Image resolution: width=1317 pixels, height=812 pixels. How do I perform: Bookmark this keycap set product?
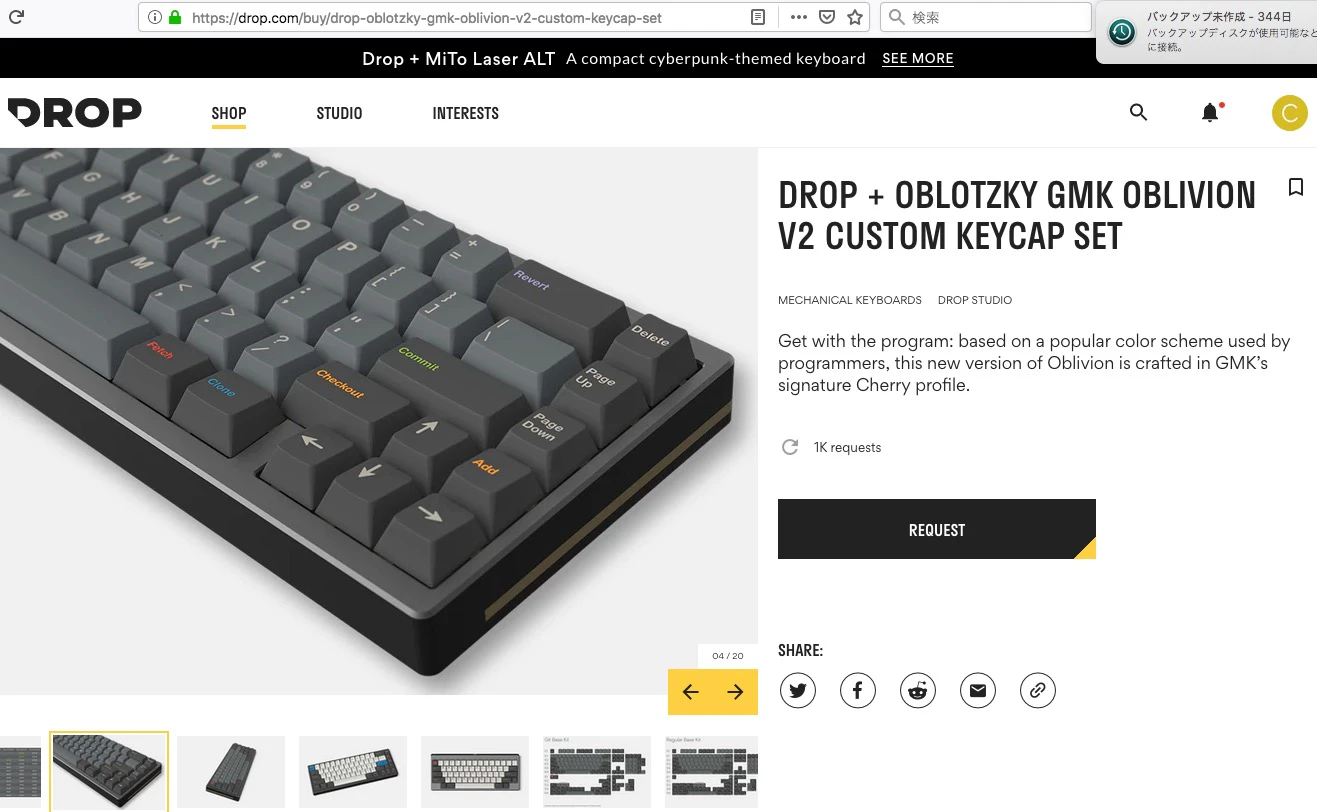coord(1296,187)
